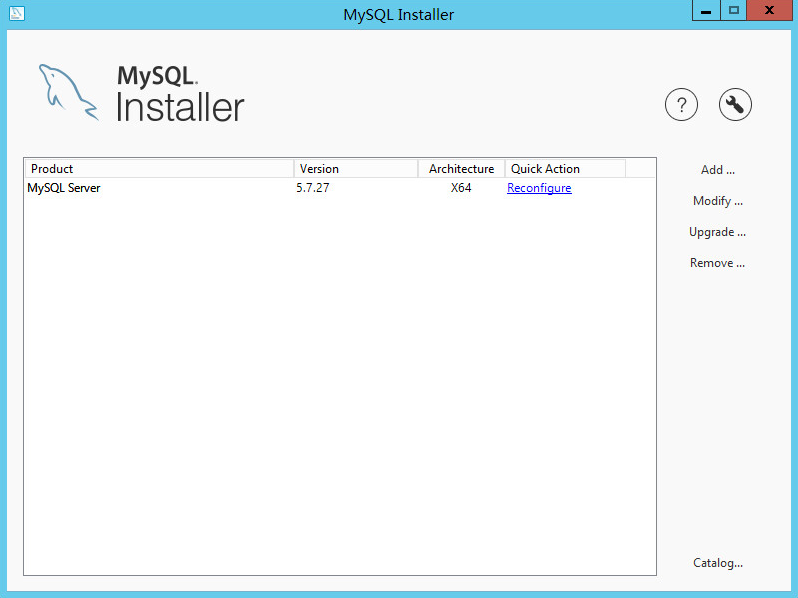Sort by the Version column header
Screen dimensions: 798x598
[x=356, y=168]
